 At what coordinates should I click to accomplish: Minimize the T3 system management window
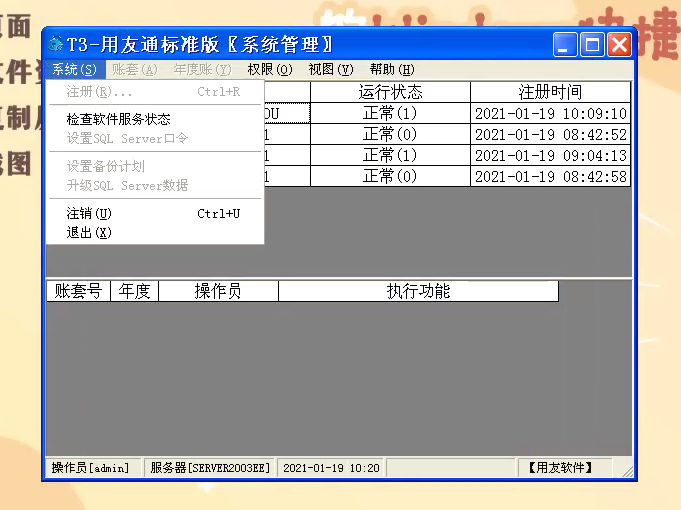click(x=565, y=44)
